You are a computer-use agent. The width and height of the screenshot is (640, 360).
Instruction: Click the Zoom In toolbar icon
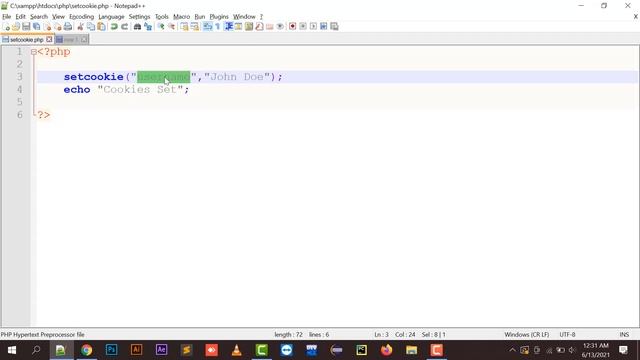[161, 27]
